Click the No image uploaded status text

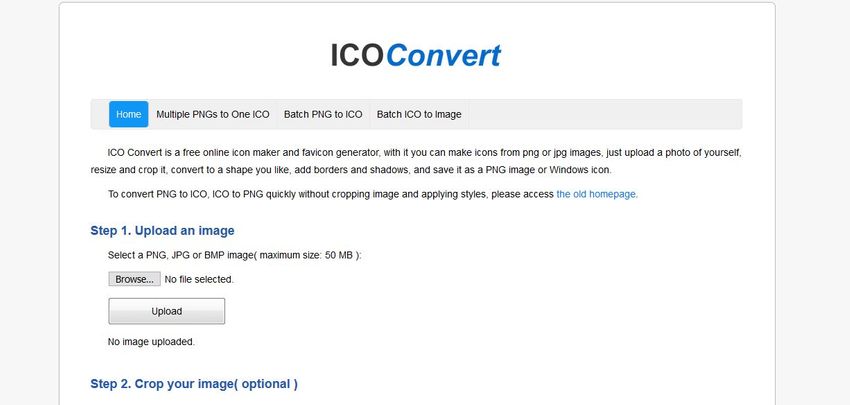click(x=151, y=342)
